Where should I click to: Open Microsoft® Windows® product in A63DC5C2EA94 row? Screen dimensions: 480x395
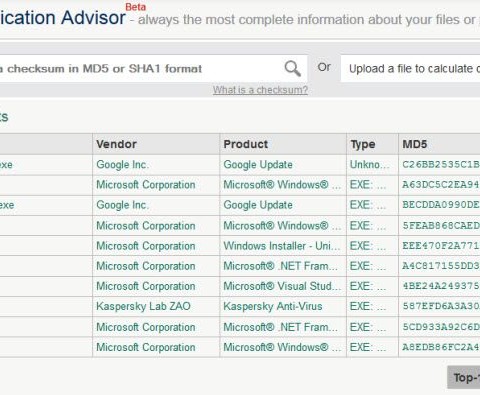click(282, 185)
